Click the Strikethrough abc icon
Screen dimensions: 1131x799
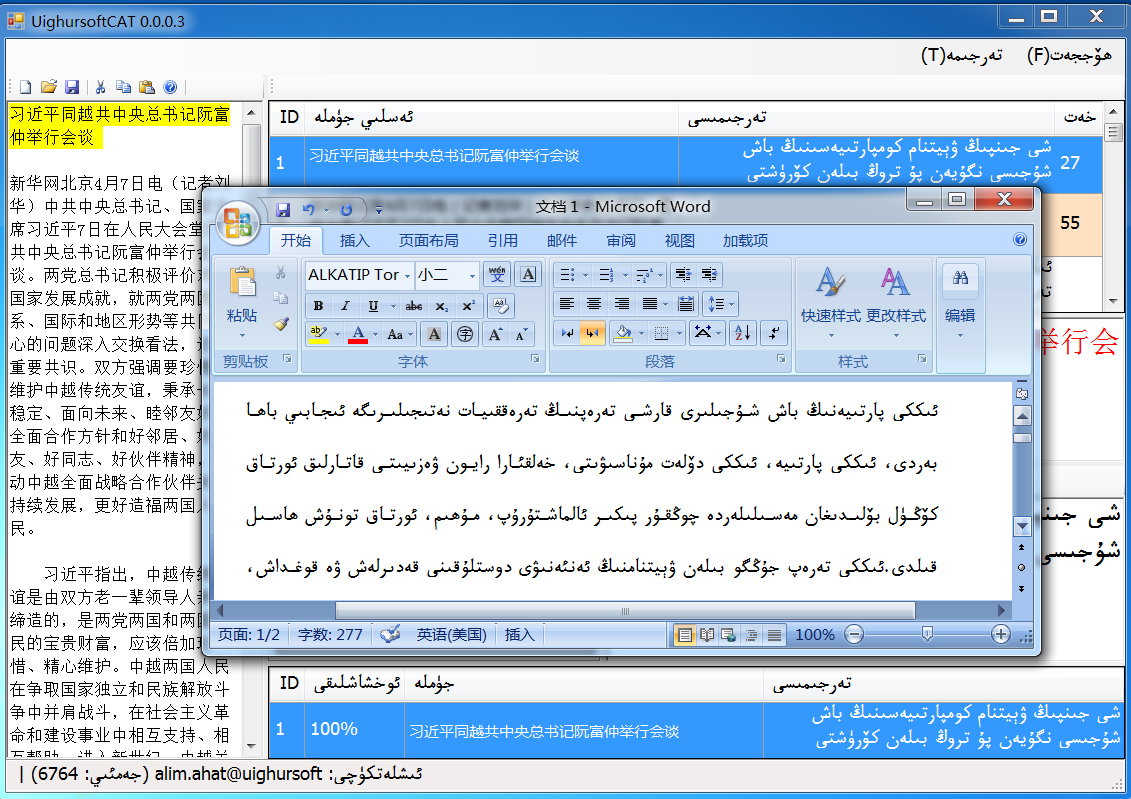tap(414, 306)
